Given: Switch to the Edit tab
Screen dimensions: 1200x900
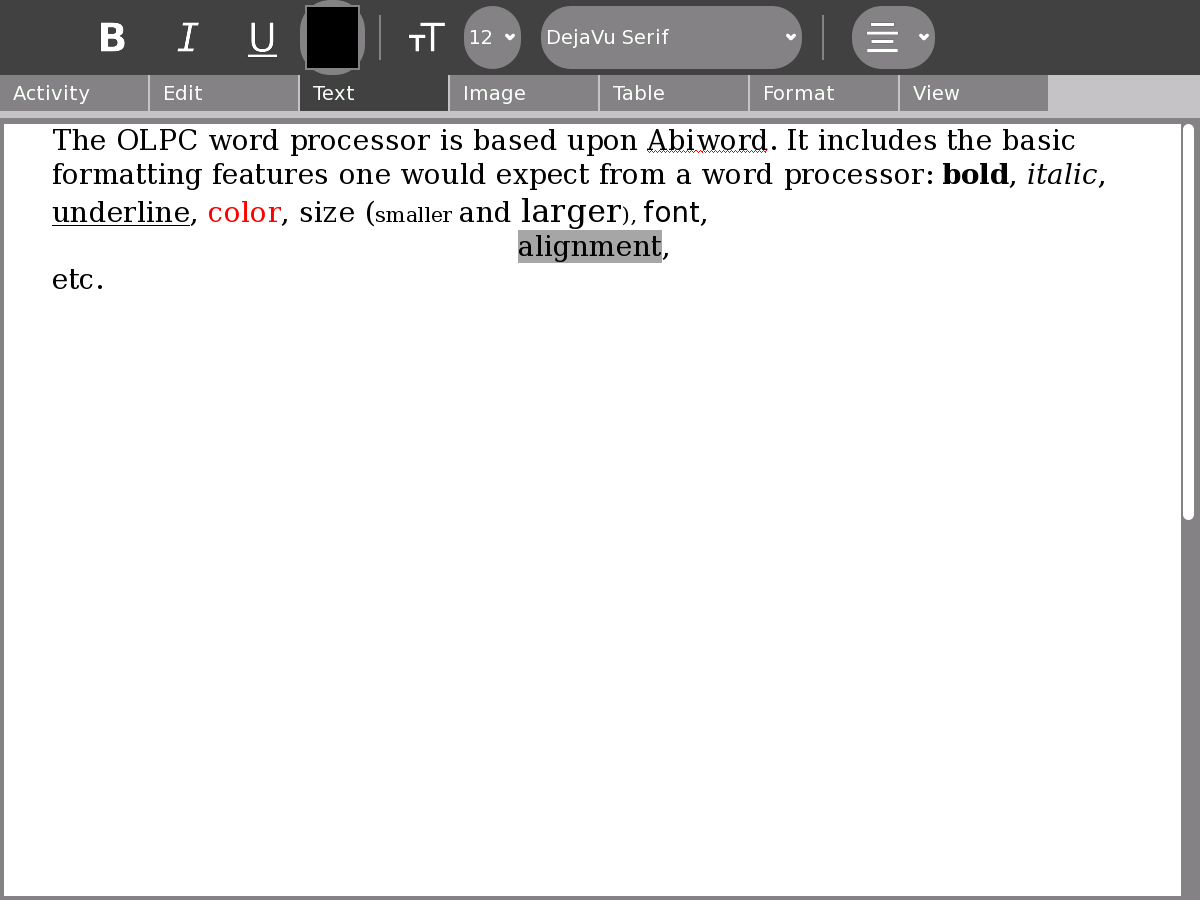Looking at the screenshot, I should (224, 93).
